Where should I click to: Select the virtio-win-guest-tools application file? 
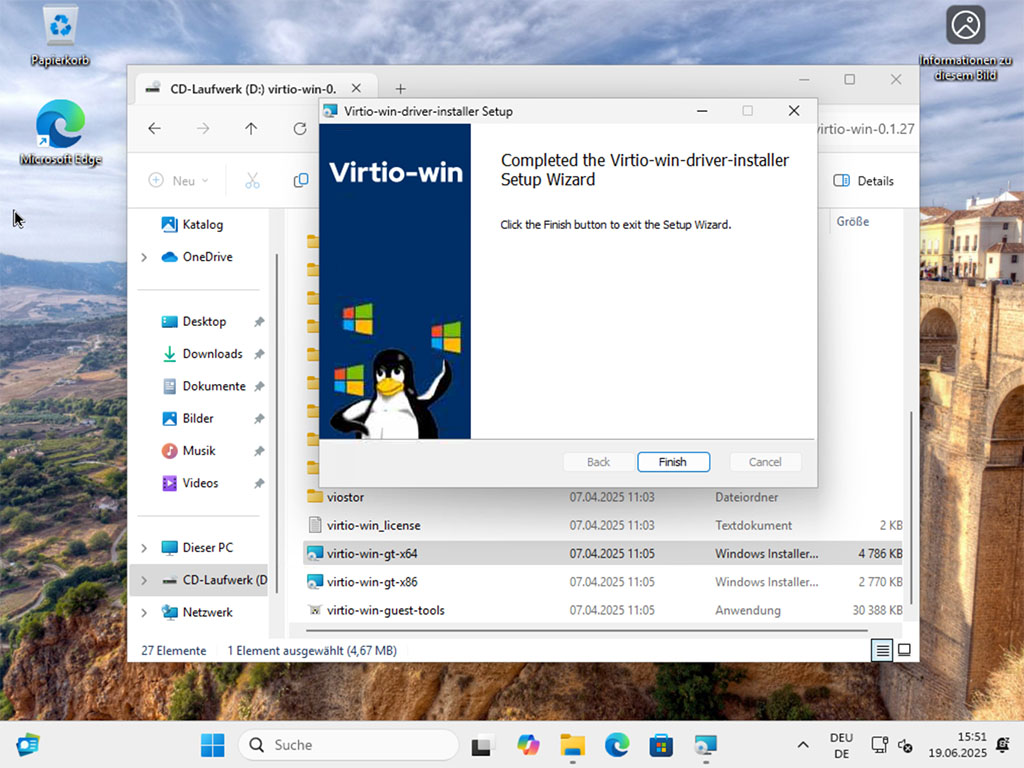point(603,610)
